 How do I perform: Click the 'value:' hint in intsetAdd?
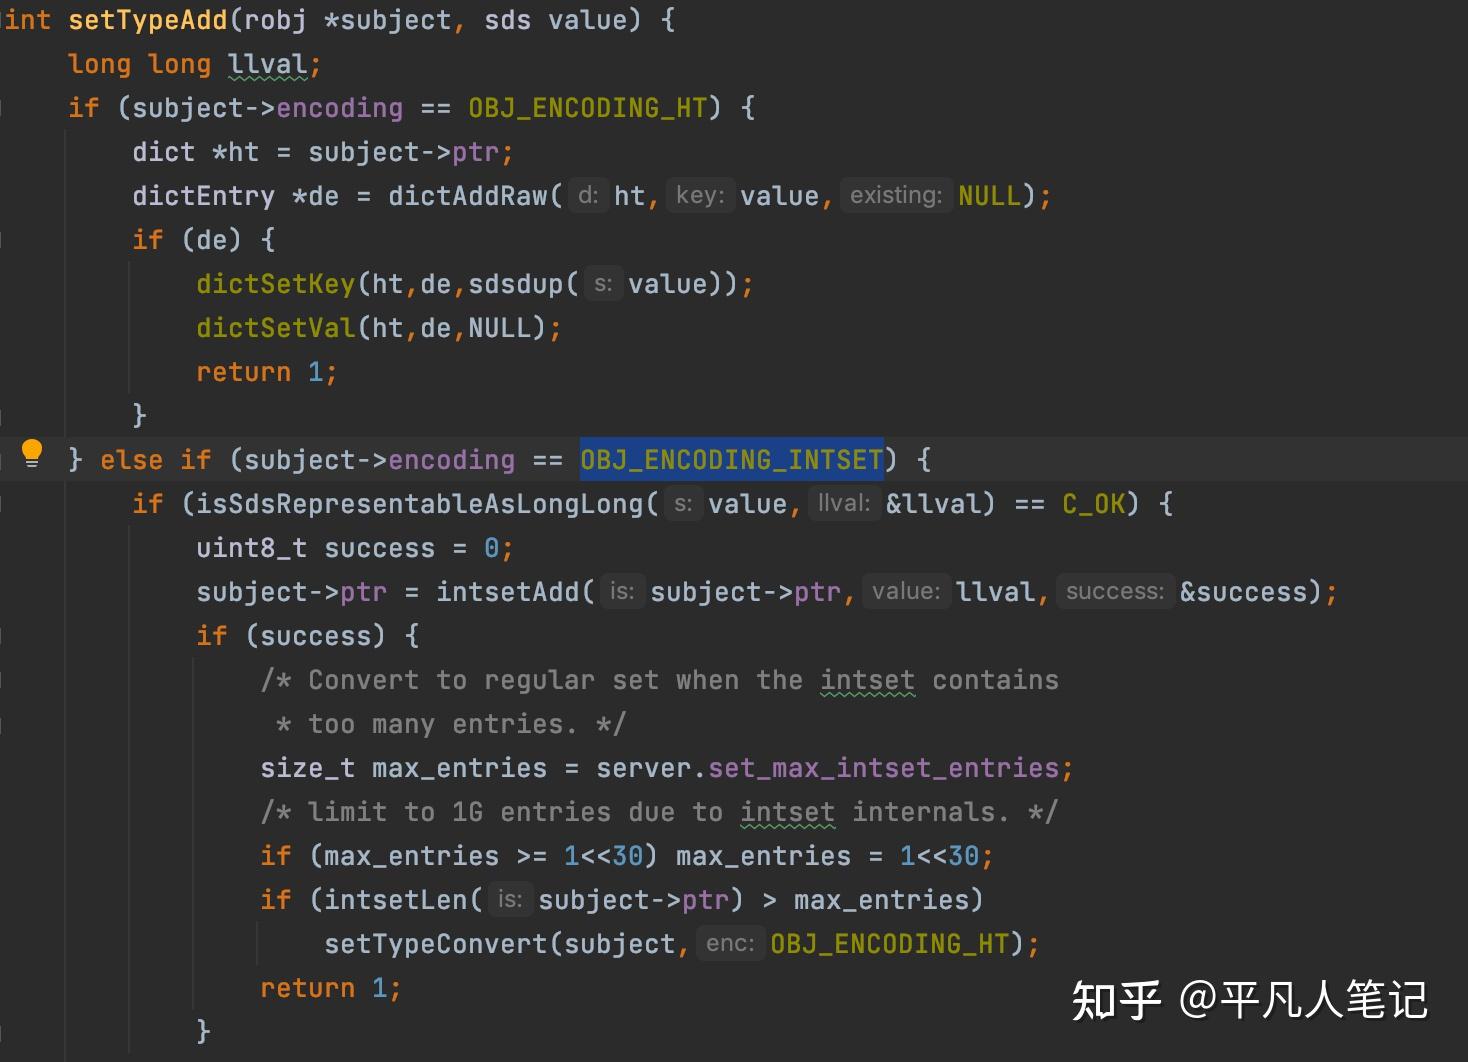pos(906,591)
